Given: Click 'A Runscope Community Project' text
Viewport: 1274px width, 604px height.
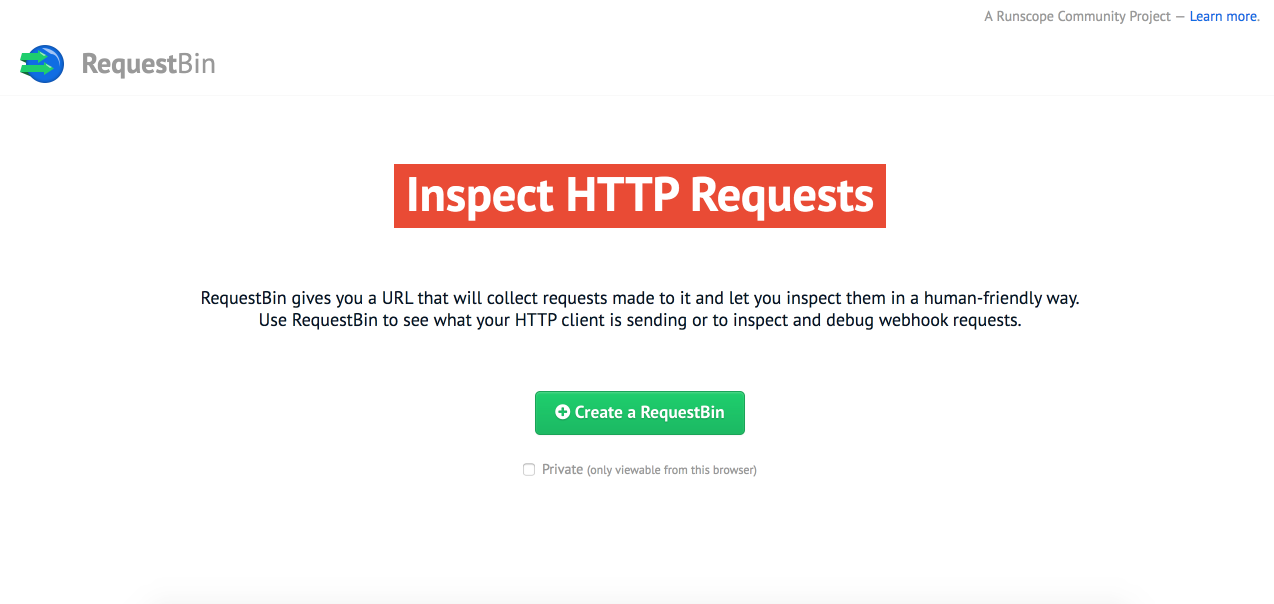Looking at the screenshot, I should [1076, 16].
